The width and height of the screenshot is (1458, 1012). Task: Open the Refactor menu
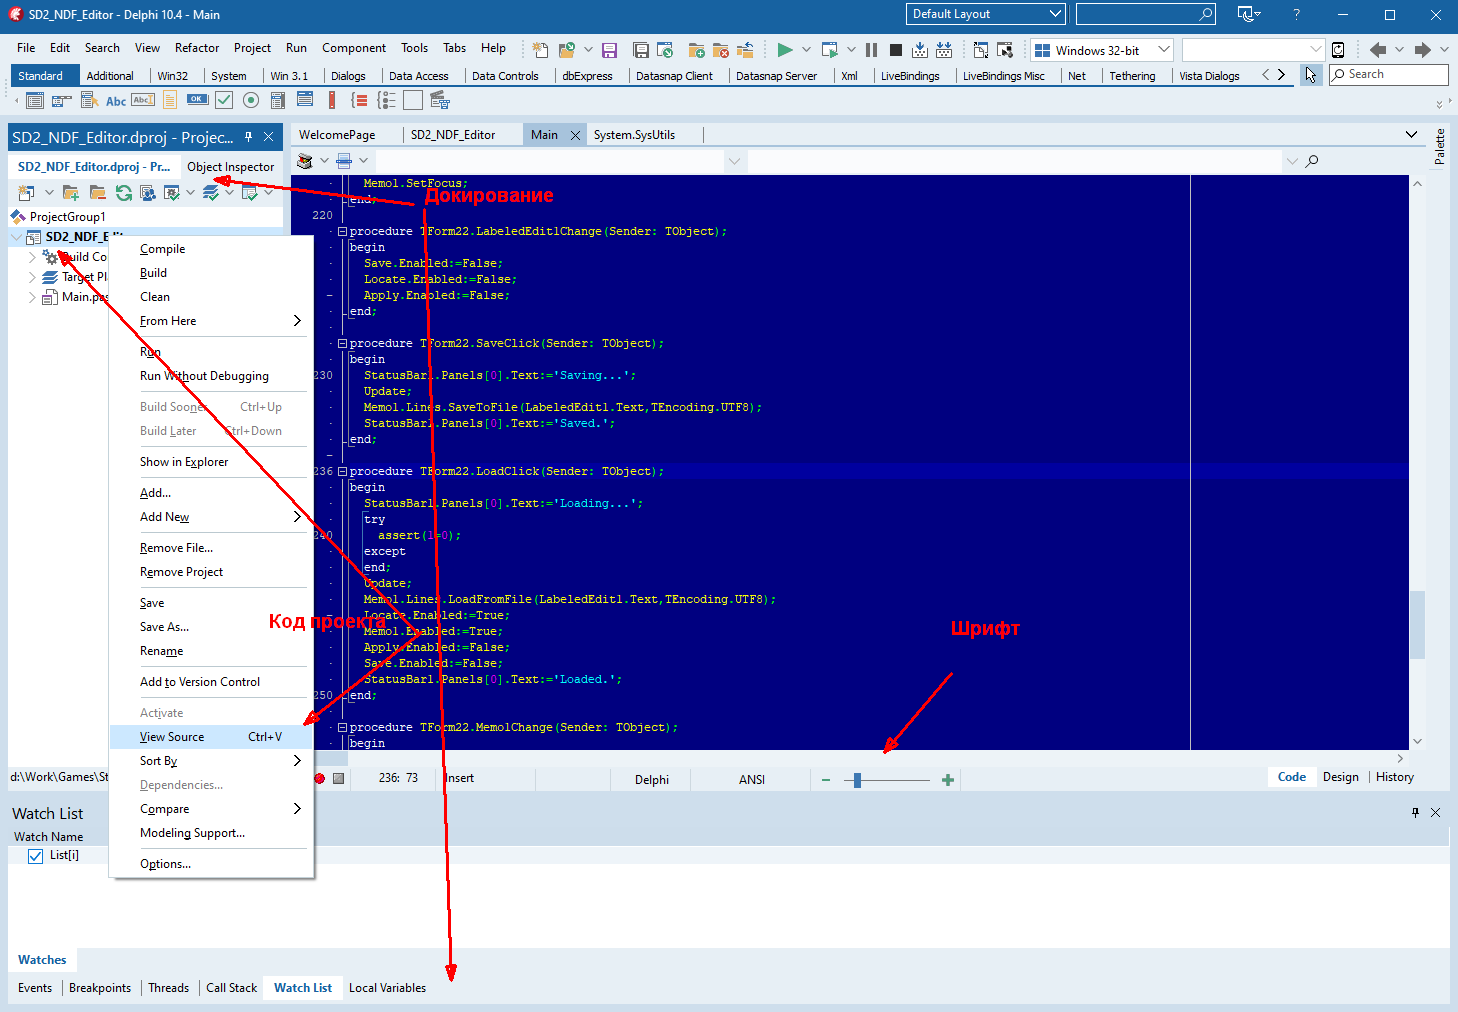click(x=197, y=48)
